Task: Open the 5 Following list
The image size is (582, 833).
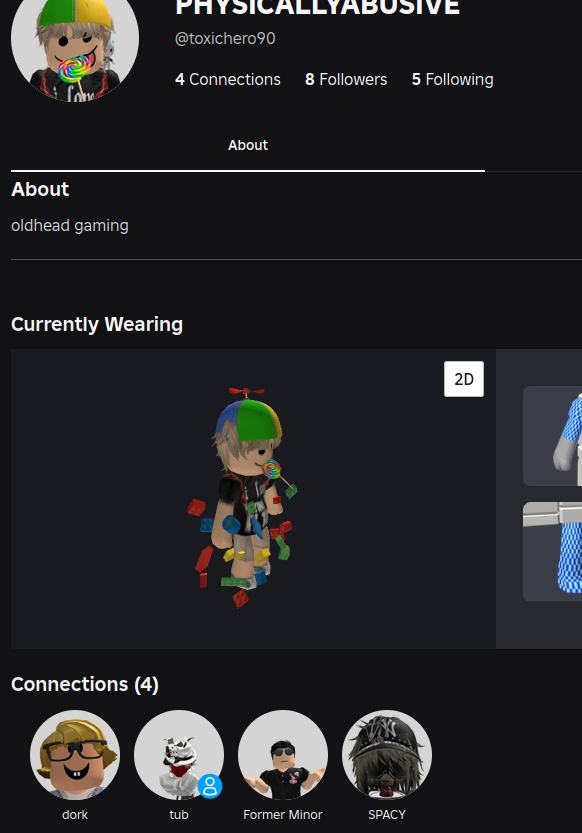Action: point(453,79)
